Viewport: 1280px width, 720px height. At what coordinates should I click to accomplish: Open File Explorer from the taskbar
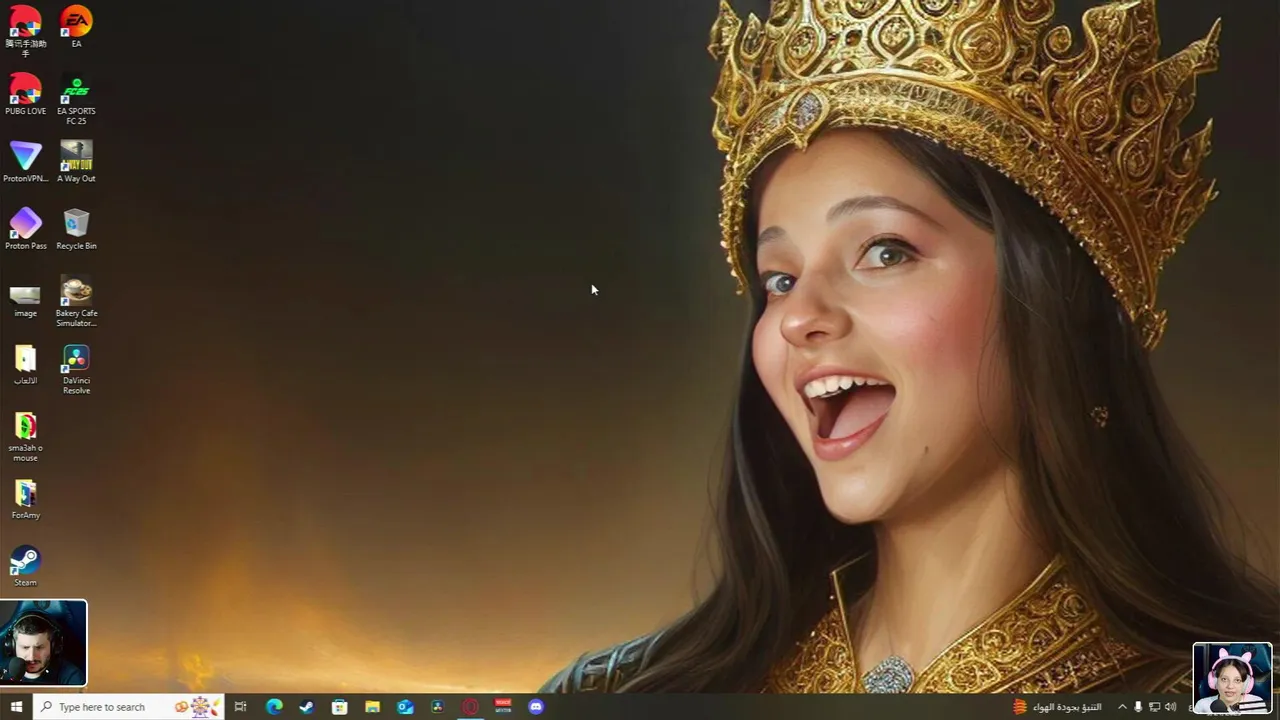tap(372, 707)
